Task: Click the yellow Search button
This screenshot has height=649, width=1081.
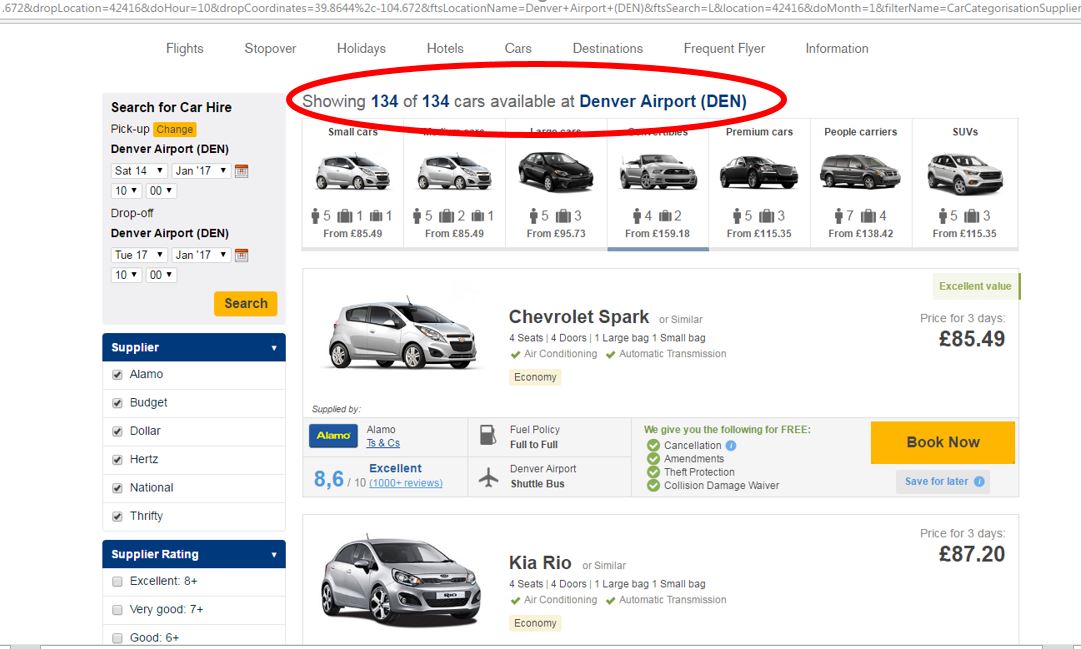Action: (x=245, y=303)
